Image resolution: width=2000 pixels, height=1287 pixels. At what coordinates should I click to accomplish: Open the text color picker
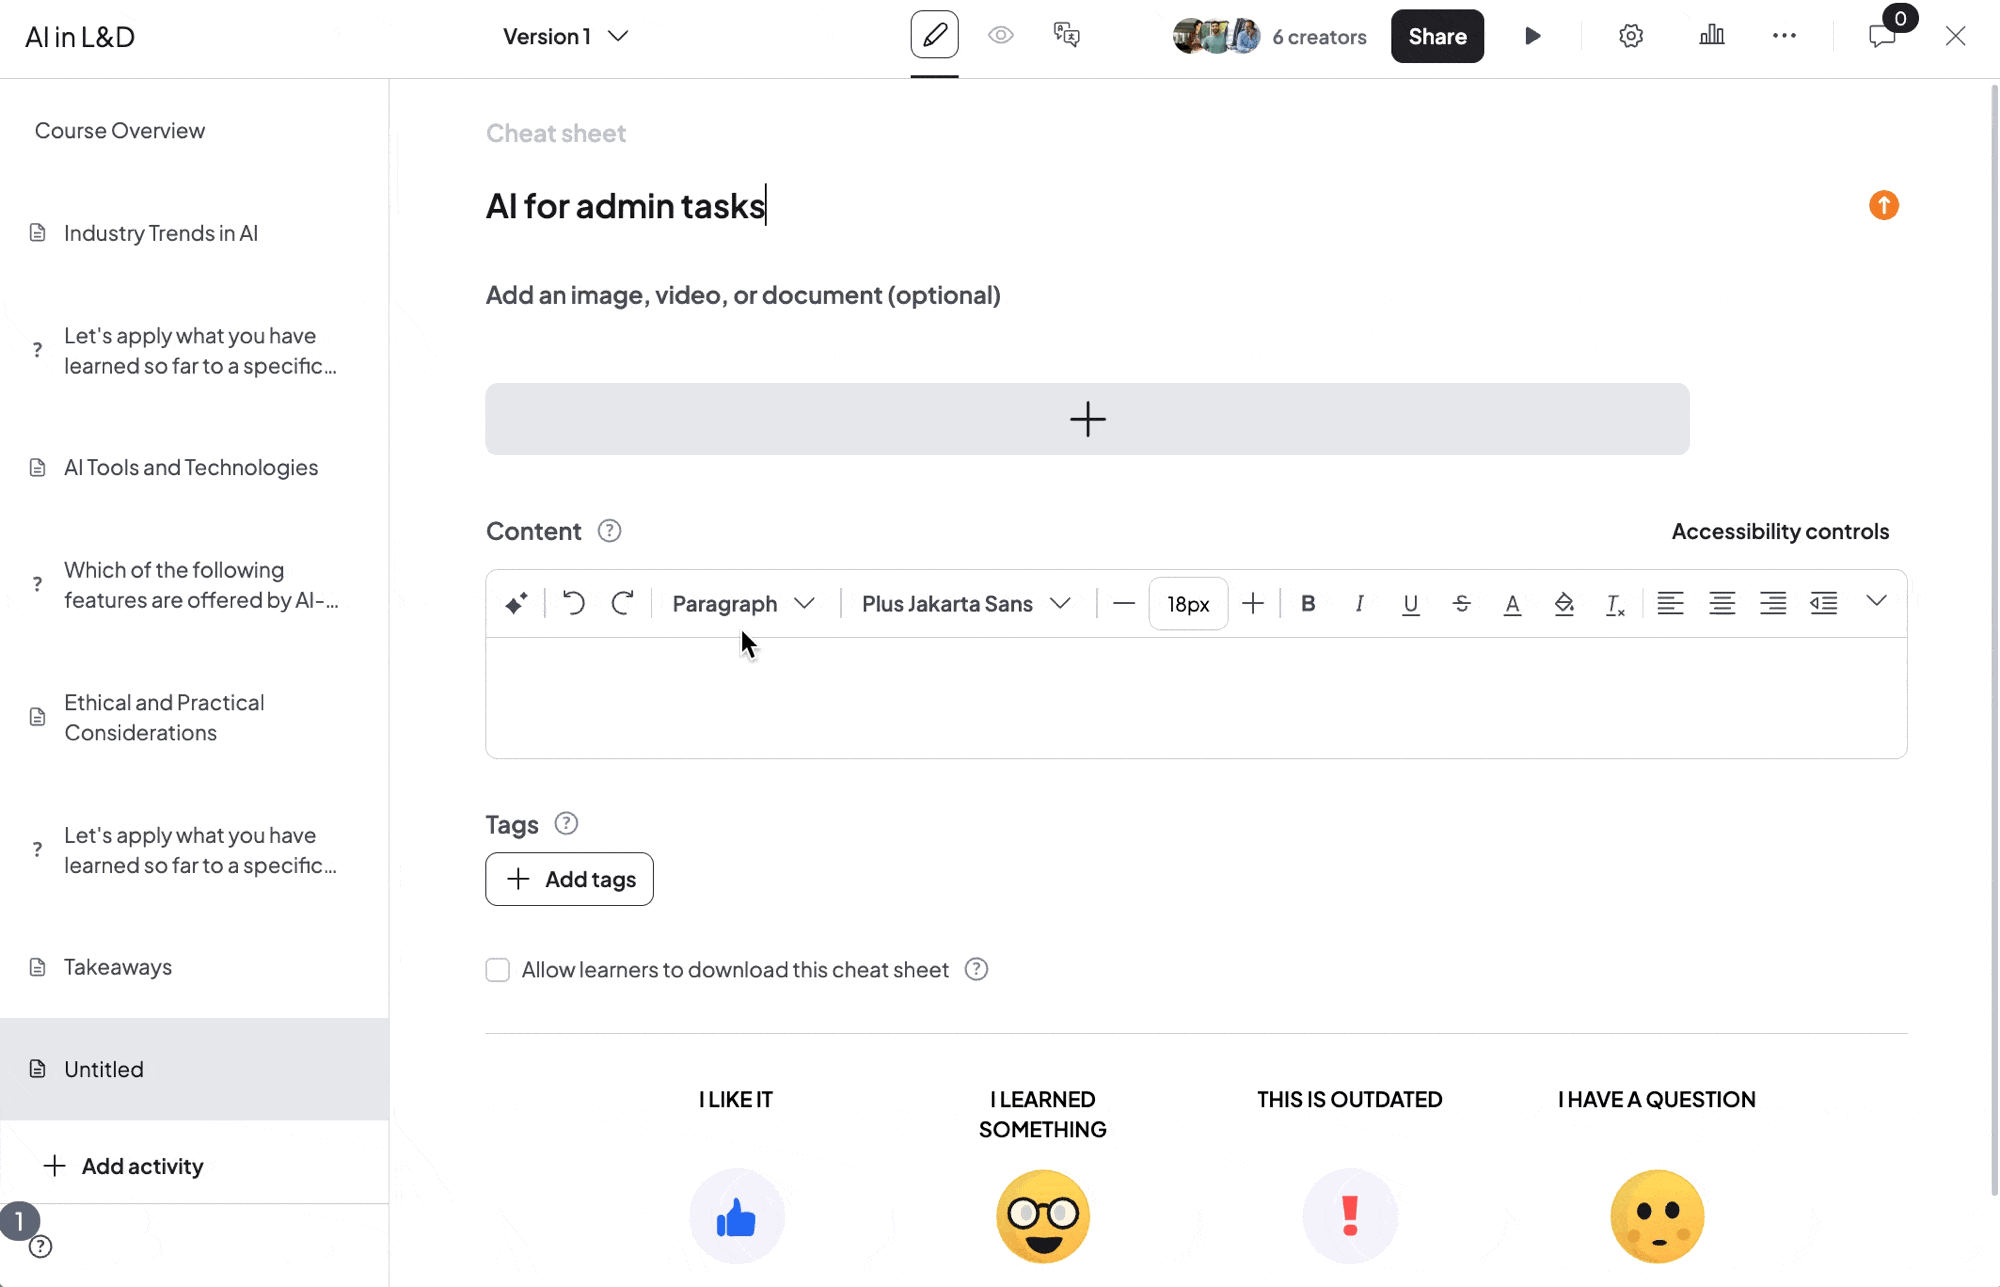click(x=1512, y=604)
